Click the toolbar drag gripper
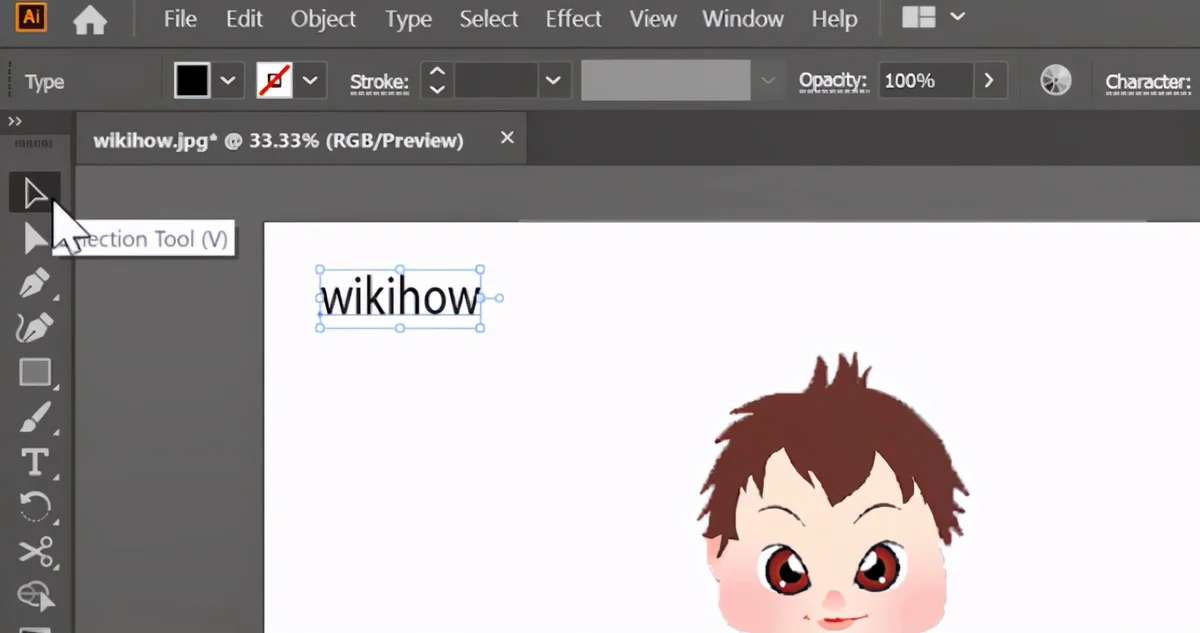1200x633 pixels. pos(35,145)
